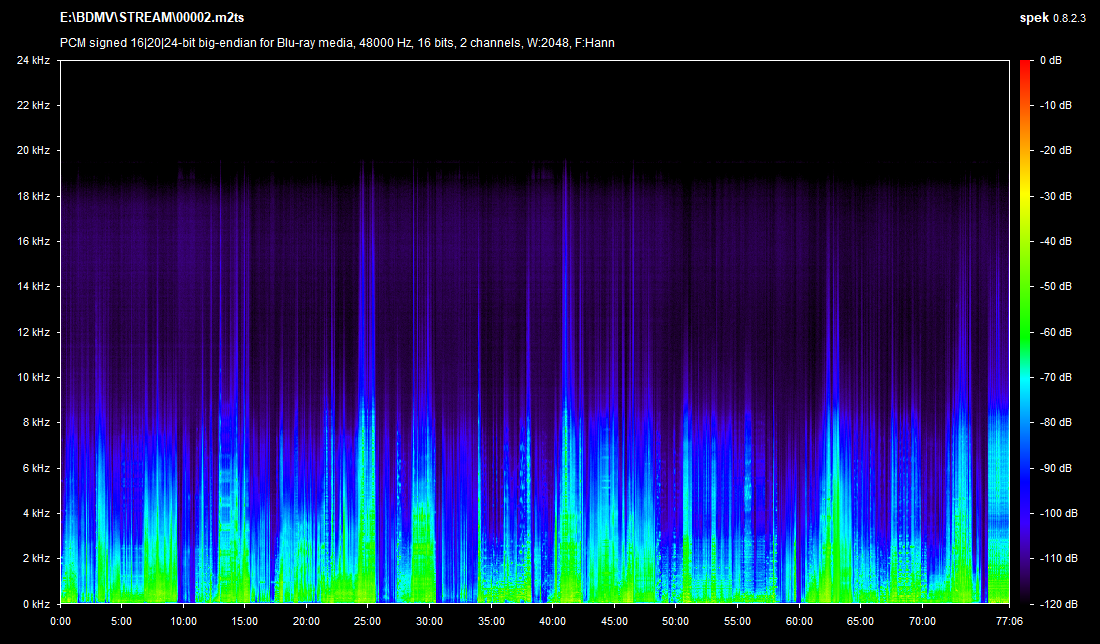Viewport: 1100px width, 644px height.
Task: Click the 0 dB scale label
Action: point(1050,60)
